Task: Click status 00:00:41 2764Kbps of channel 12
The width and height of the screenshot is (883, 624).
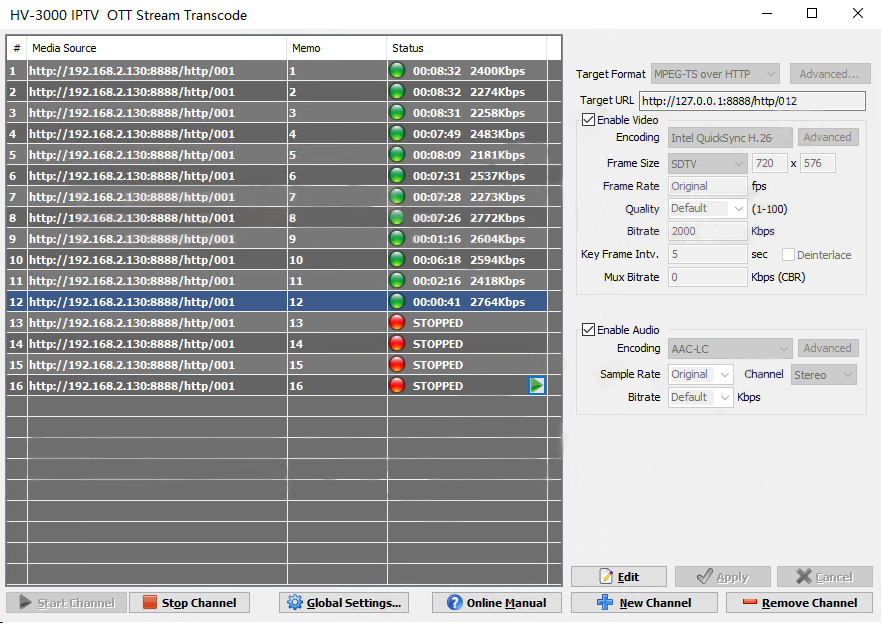Action: point(469,302)
